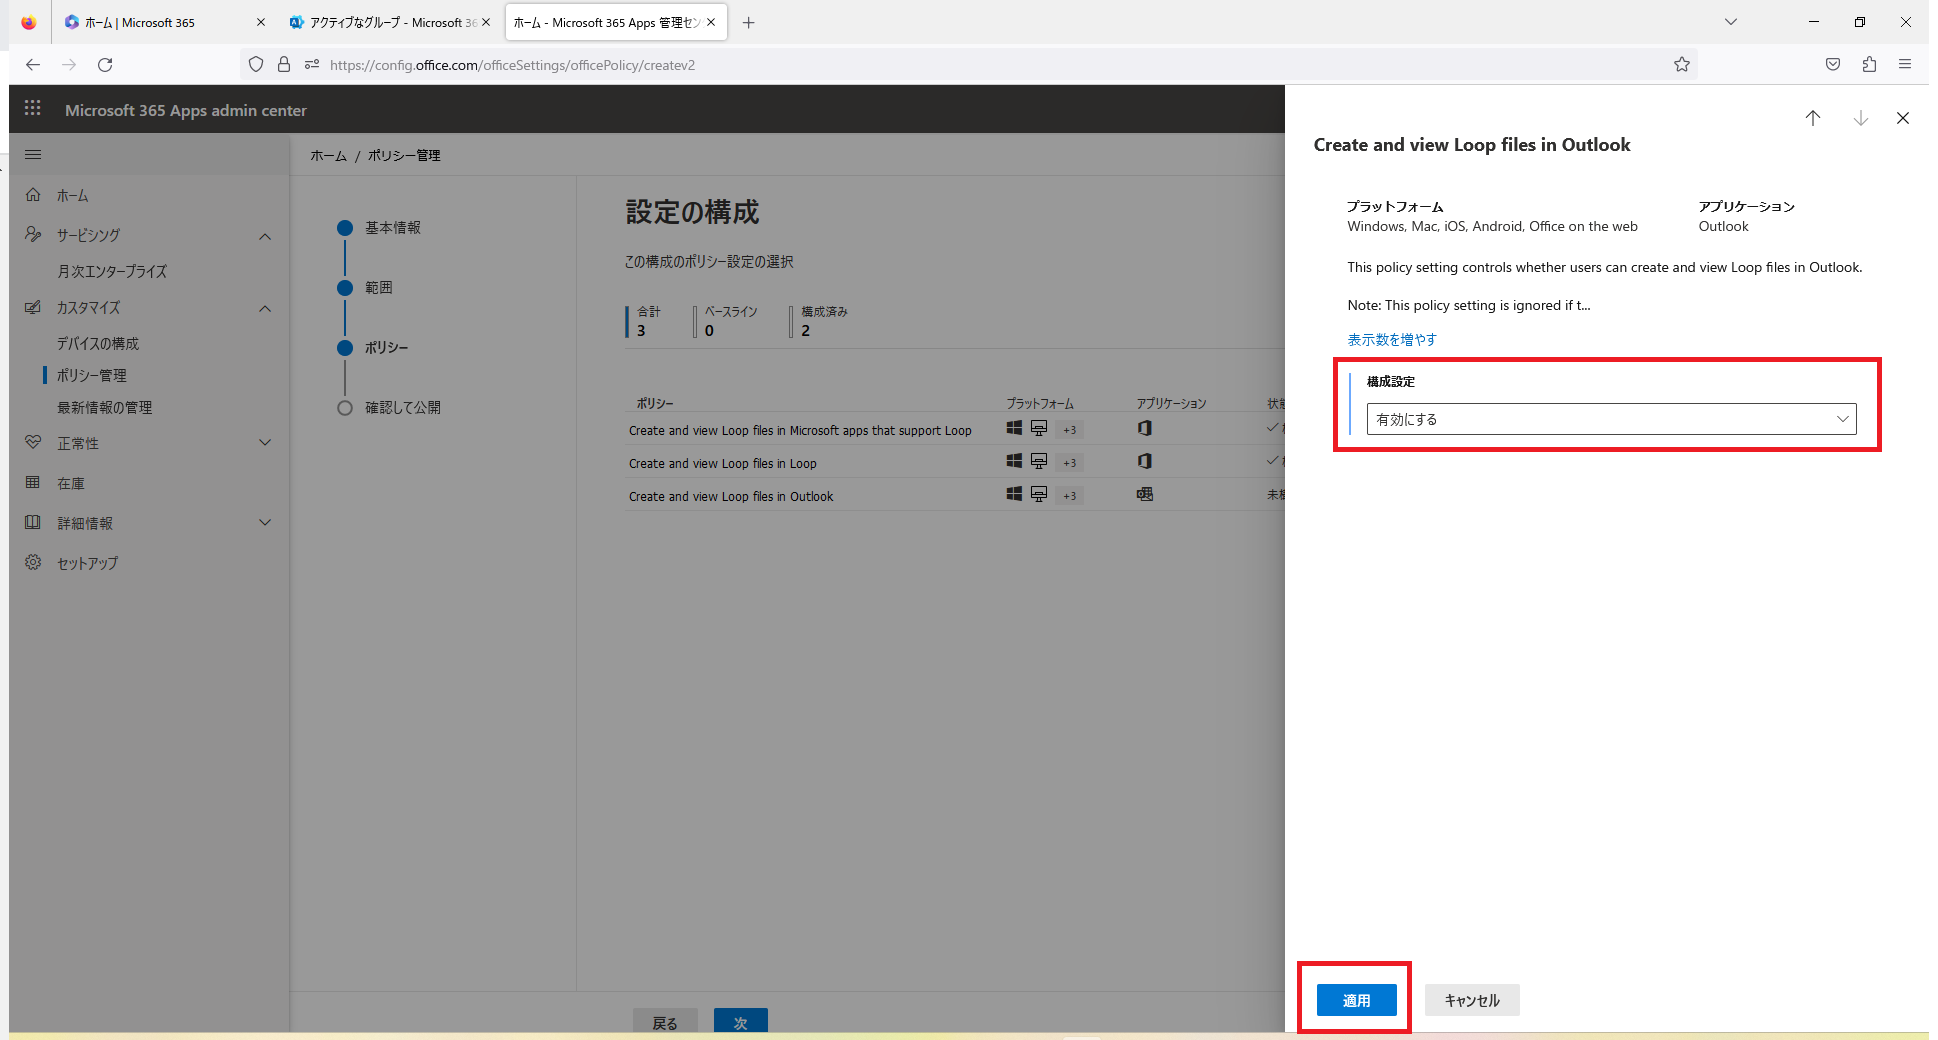Click the サービシング servicing icon
The image size is (1938, 1040).
click(x=33, y=234)
